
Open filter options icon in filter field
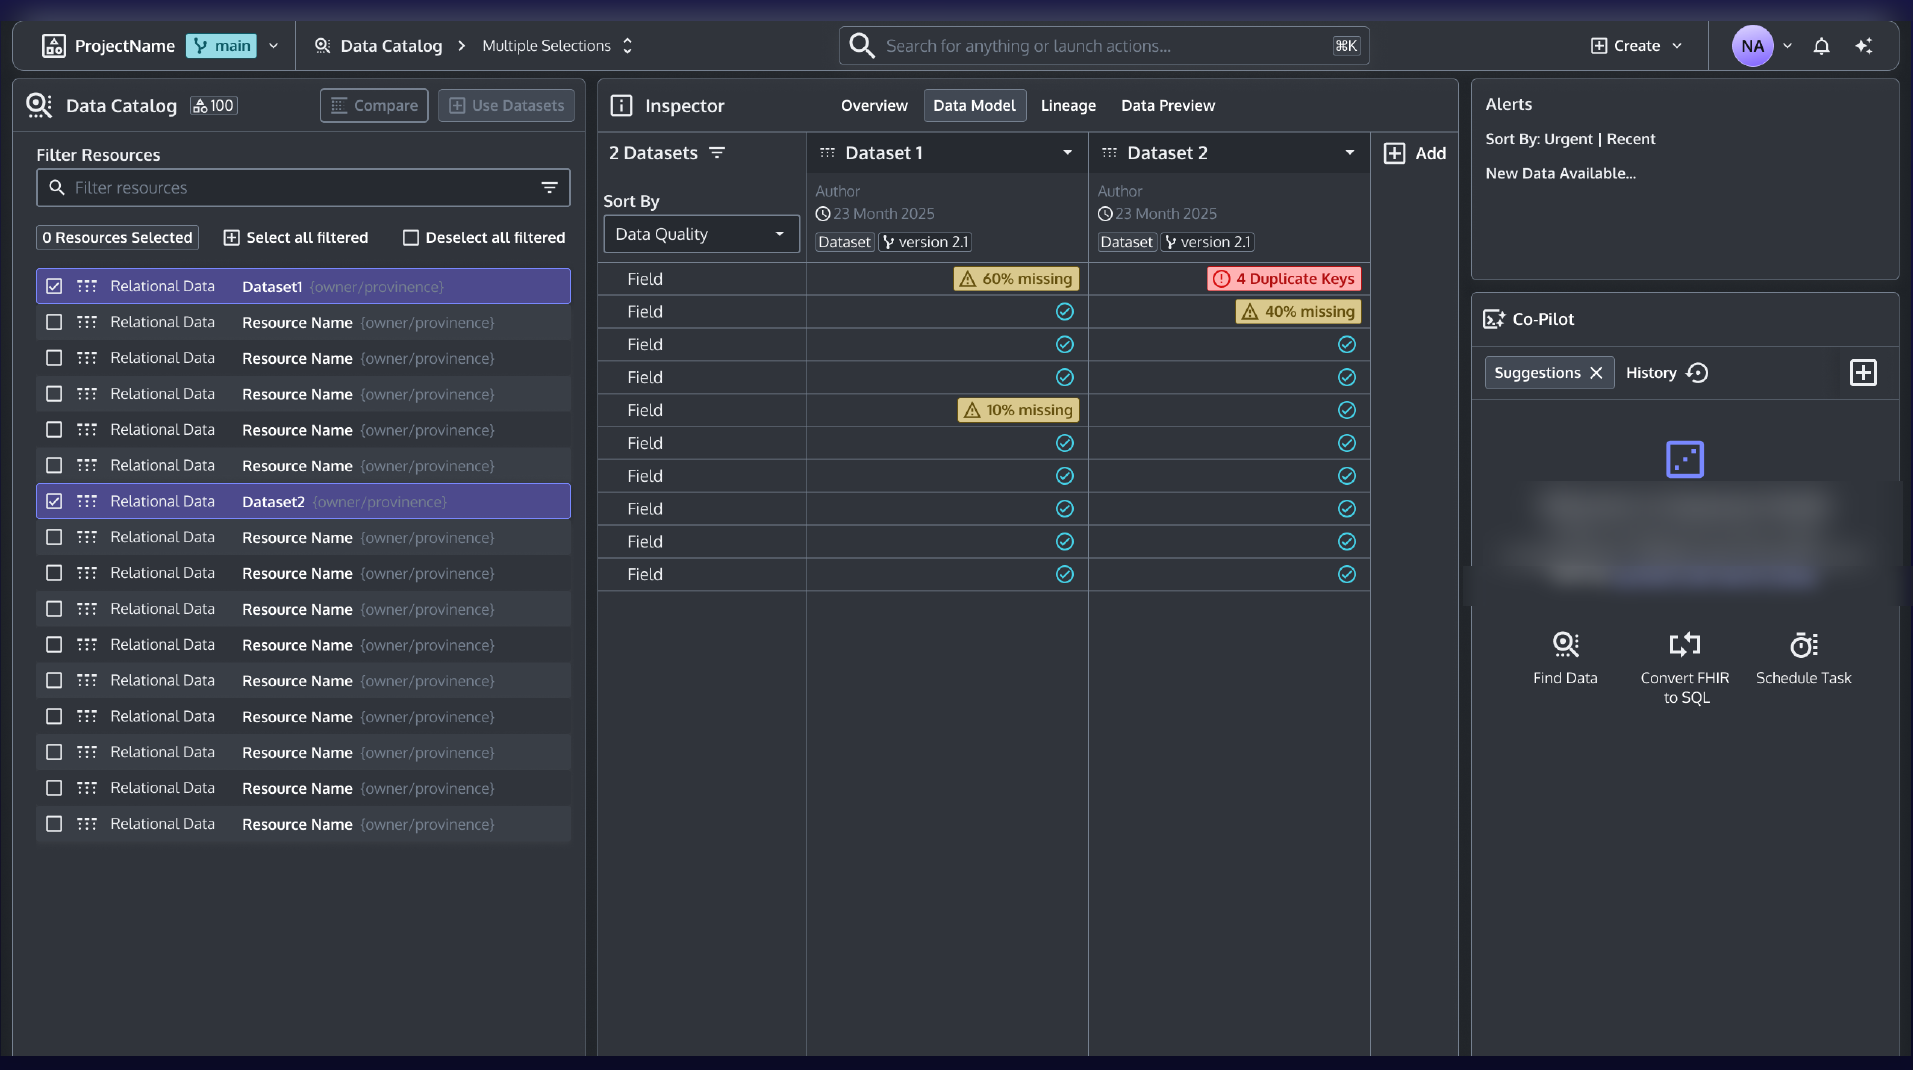(549, 188)
